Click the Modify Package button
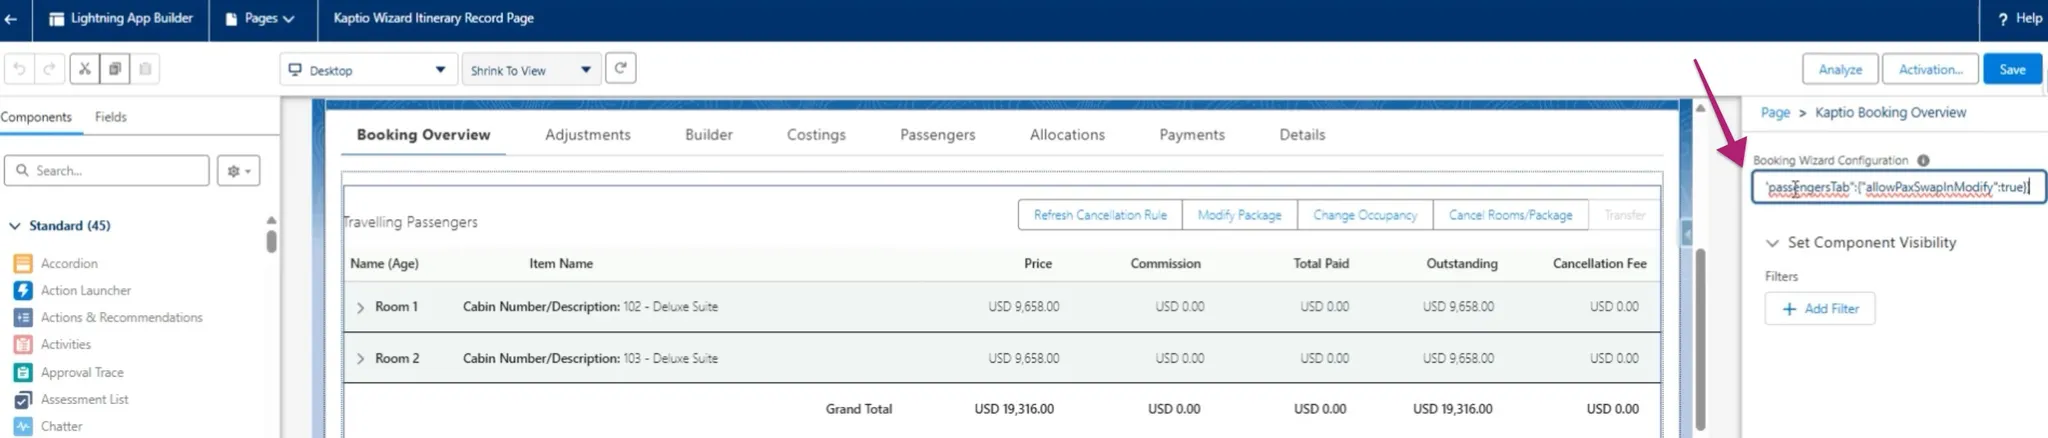The width and height of the screenshot is (2048, 438). coord(1239,215)
